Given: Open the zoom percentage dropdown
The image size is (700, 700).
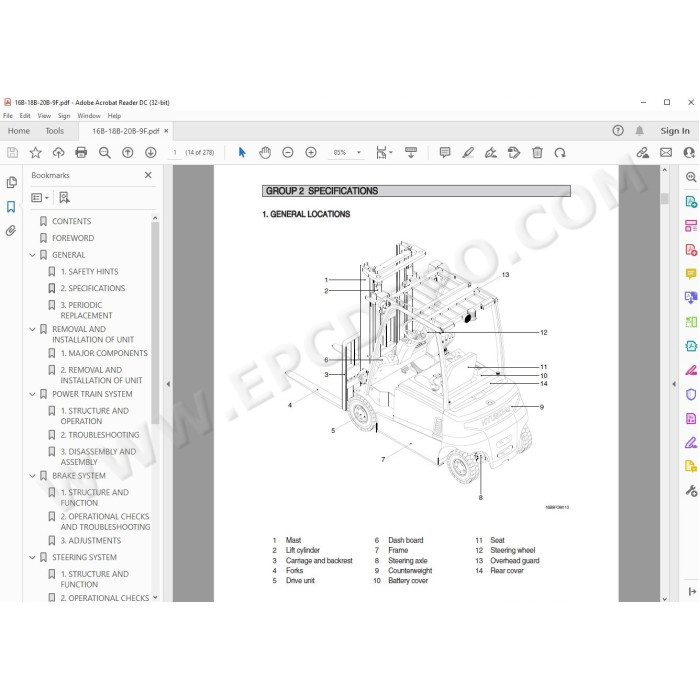Looking at the screenshot, I should click(x=358, y=153).
